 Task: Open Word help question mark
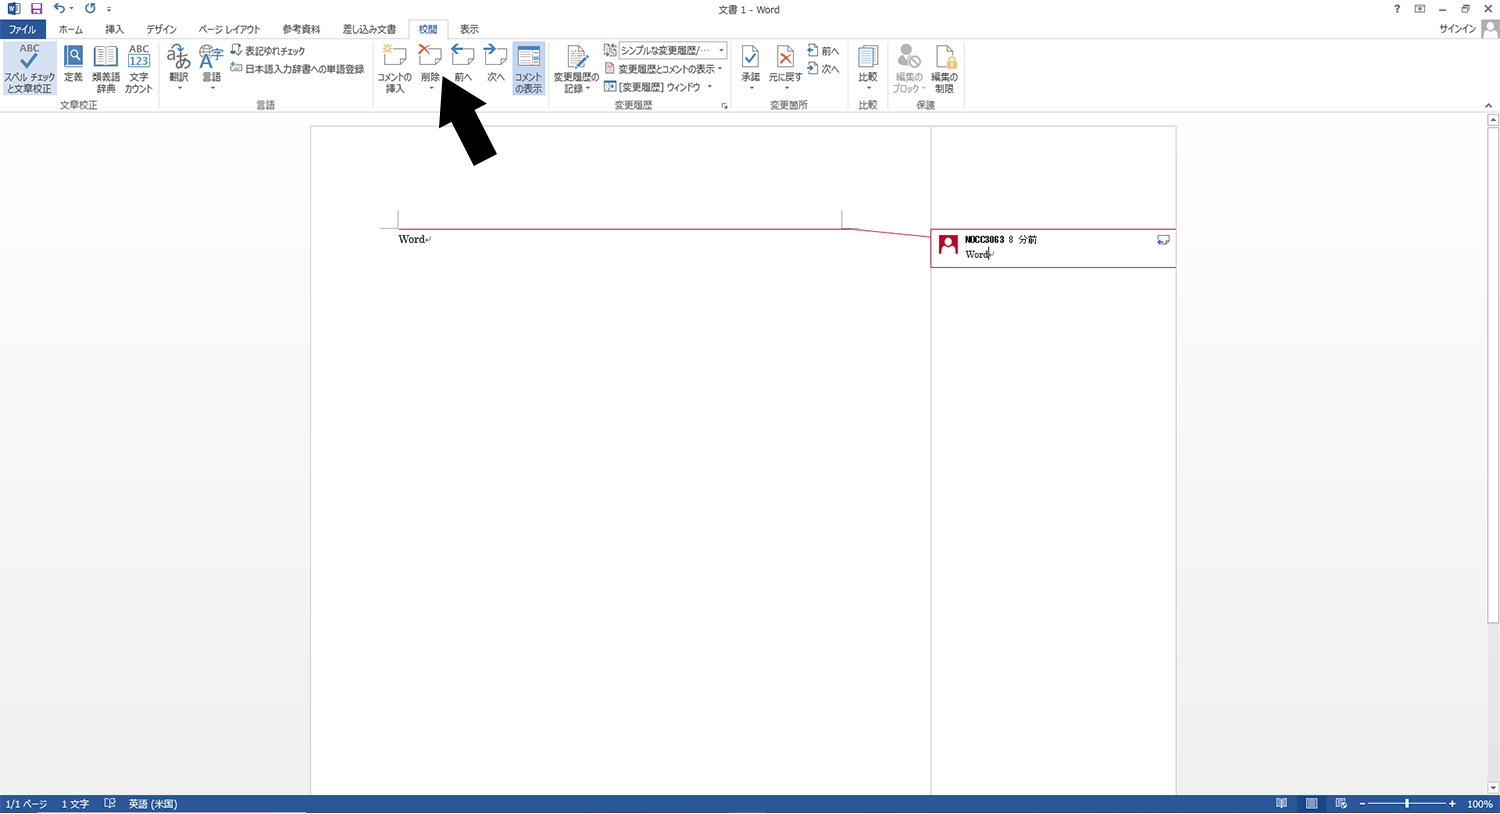1397,9
